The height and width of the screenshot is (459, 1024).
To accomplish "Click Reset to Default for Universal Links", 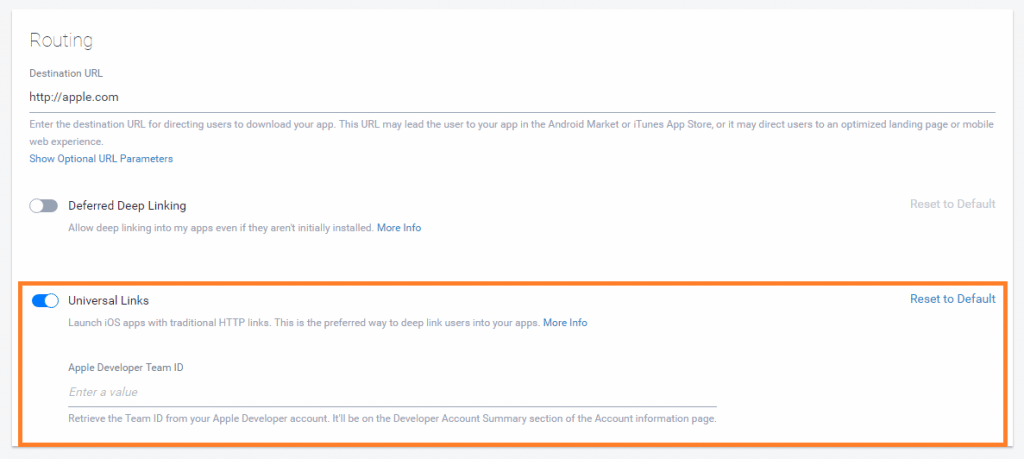I will click(x=952, y=299).
